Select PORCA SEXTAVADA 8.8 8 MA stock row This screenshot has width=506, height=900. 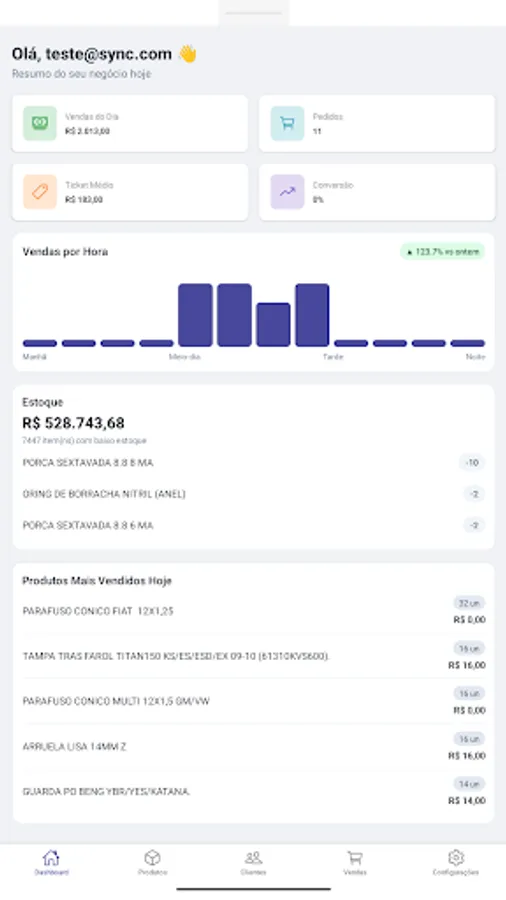coord(253,463)
